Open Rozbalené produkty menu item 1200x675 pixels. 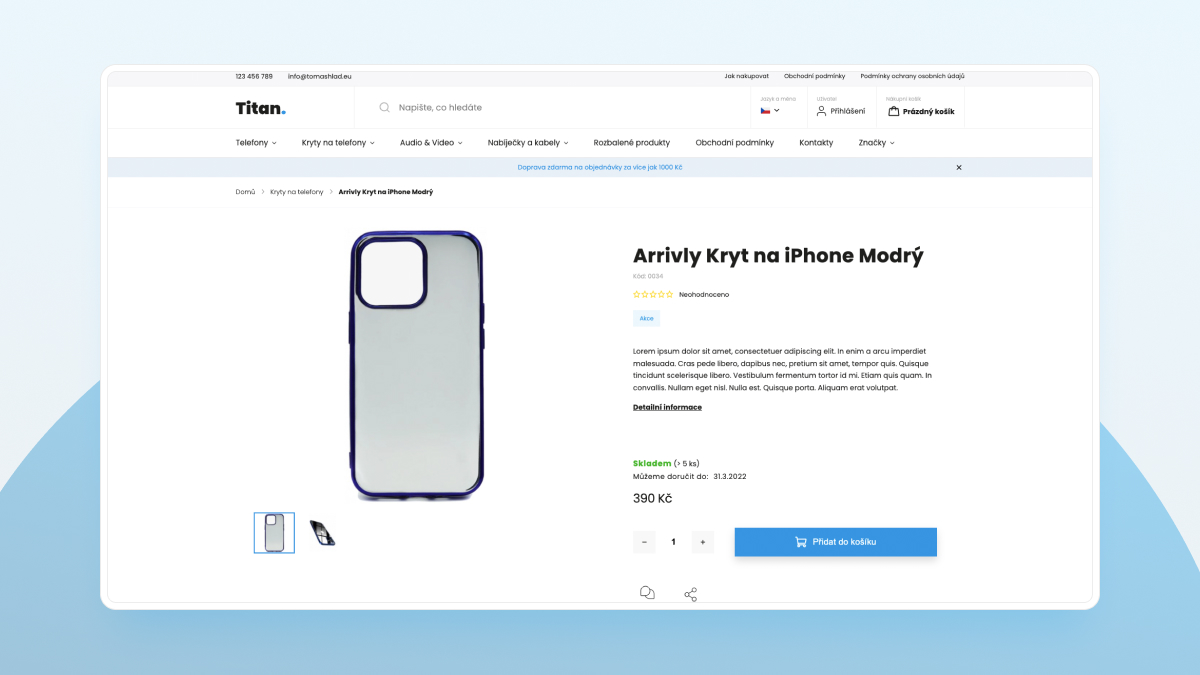pos(632,143)
